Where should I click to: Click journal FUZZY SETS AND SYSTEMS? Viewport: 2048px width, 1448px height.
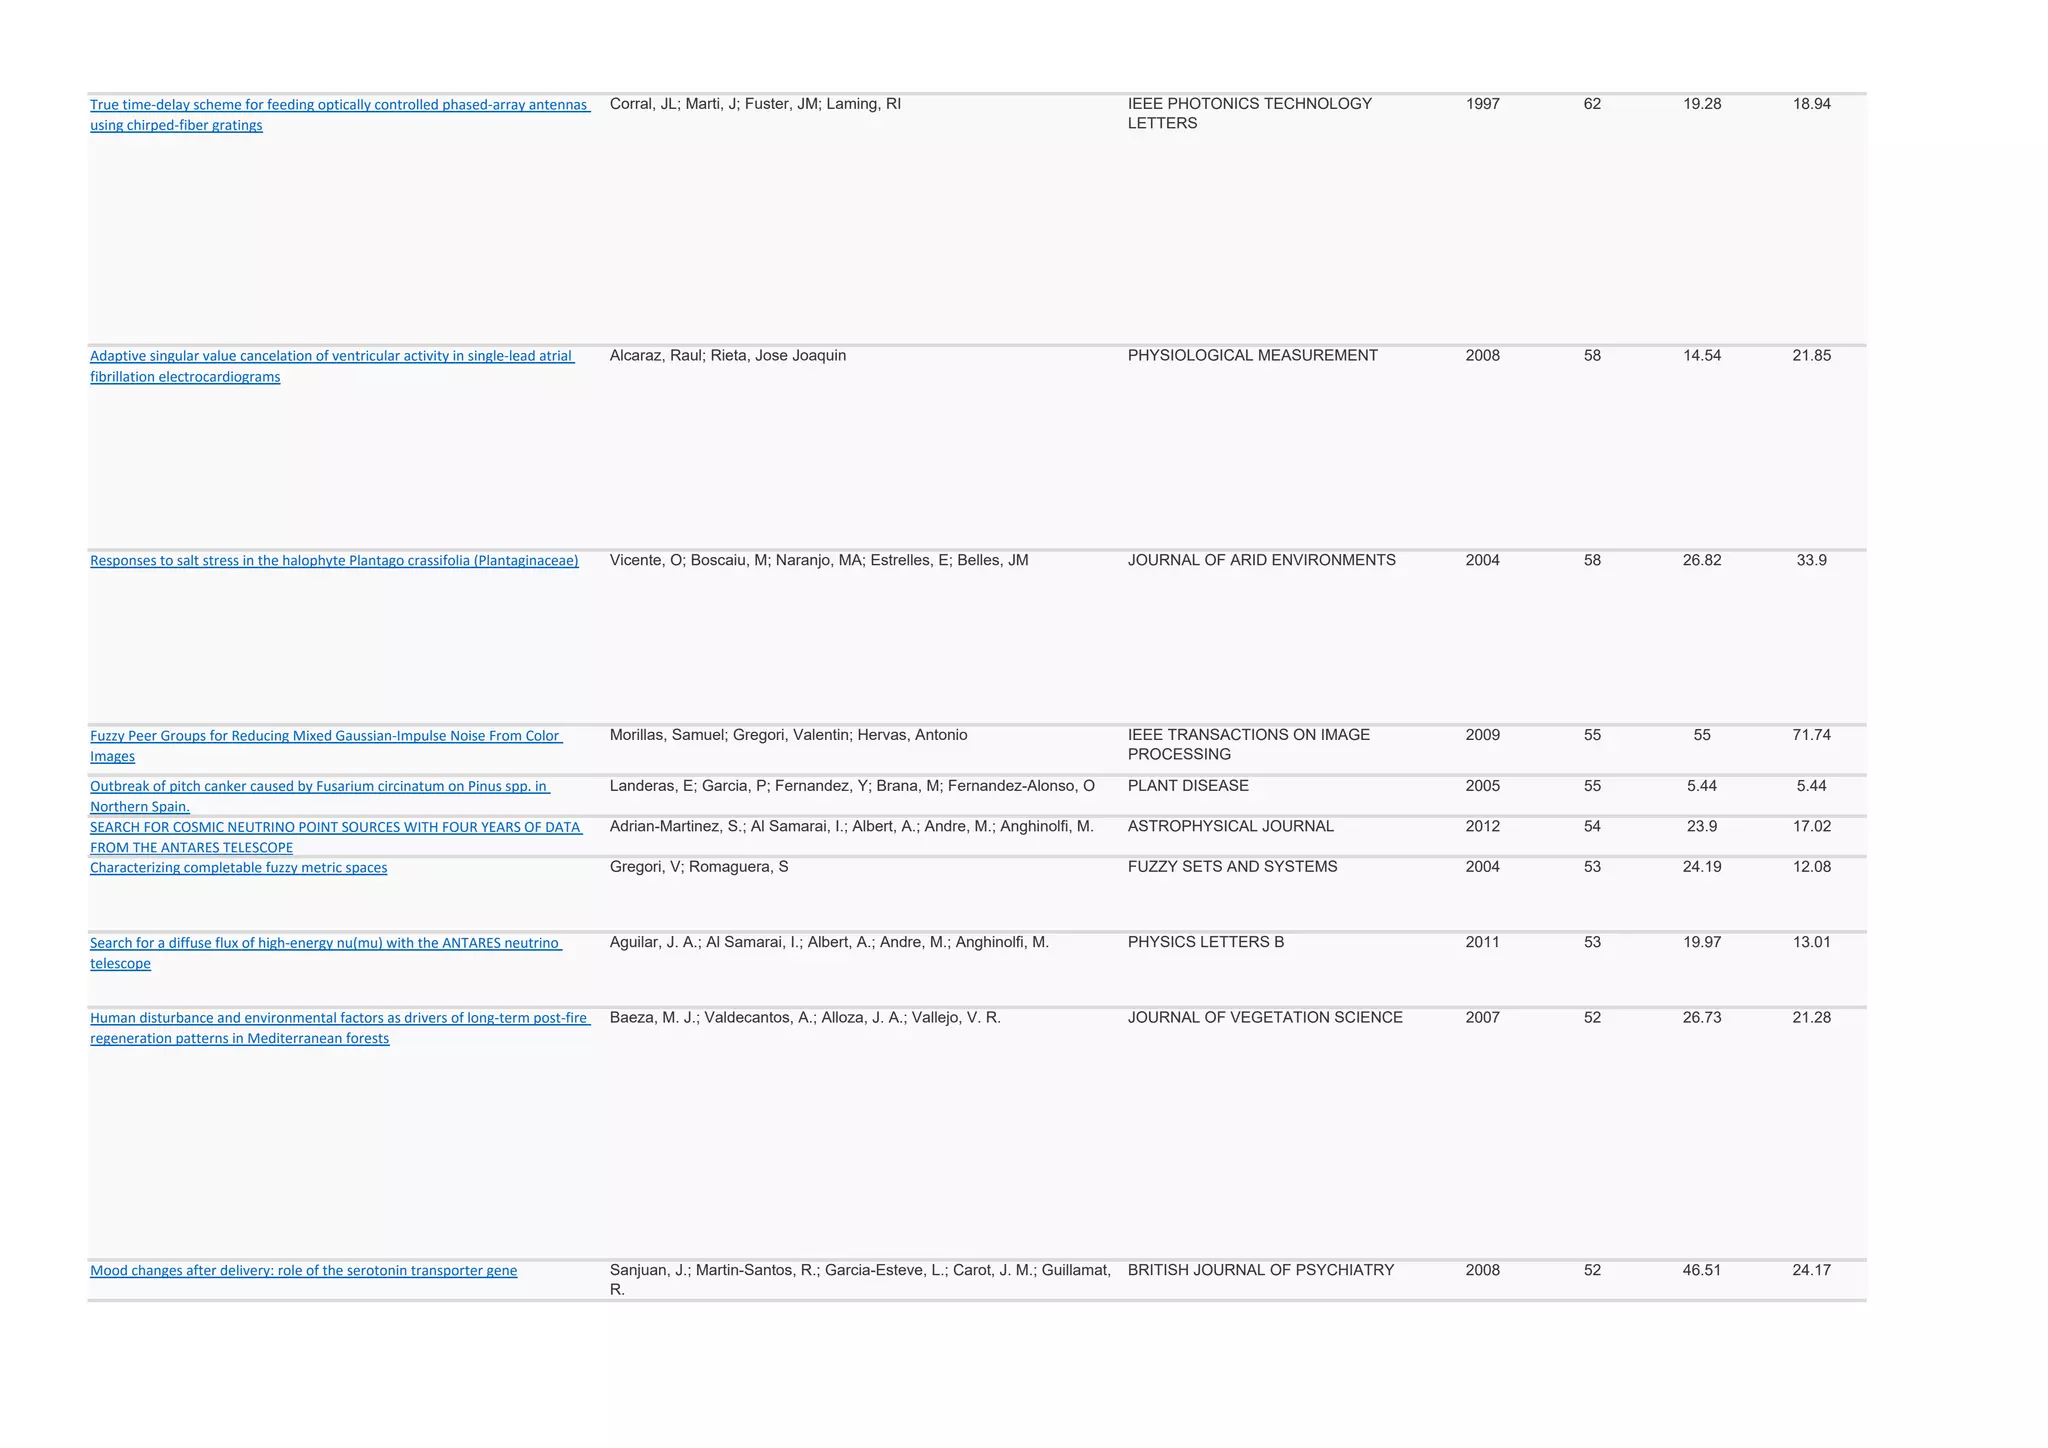(1233, 867)
